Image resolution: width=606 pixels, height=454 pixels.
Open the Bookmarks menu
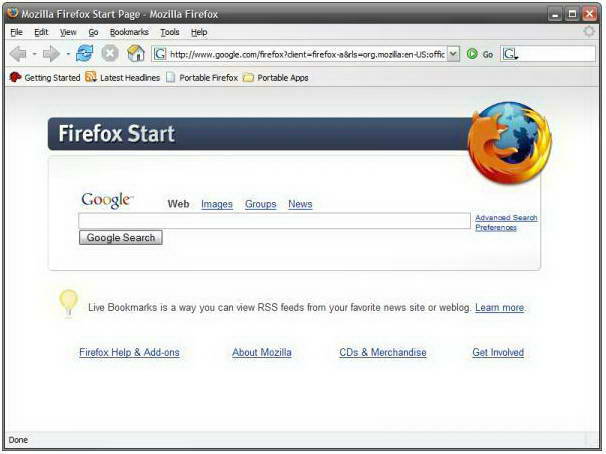click(x=129, y=32)
